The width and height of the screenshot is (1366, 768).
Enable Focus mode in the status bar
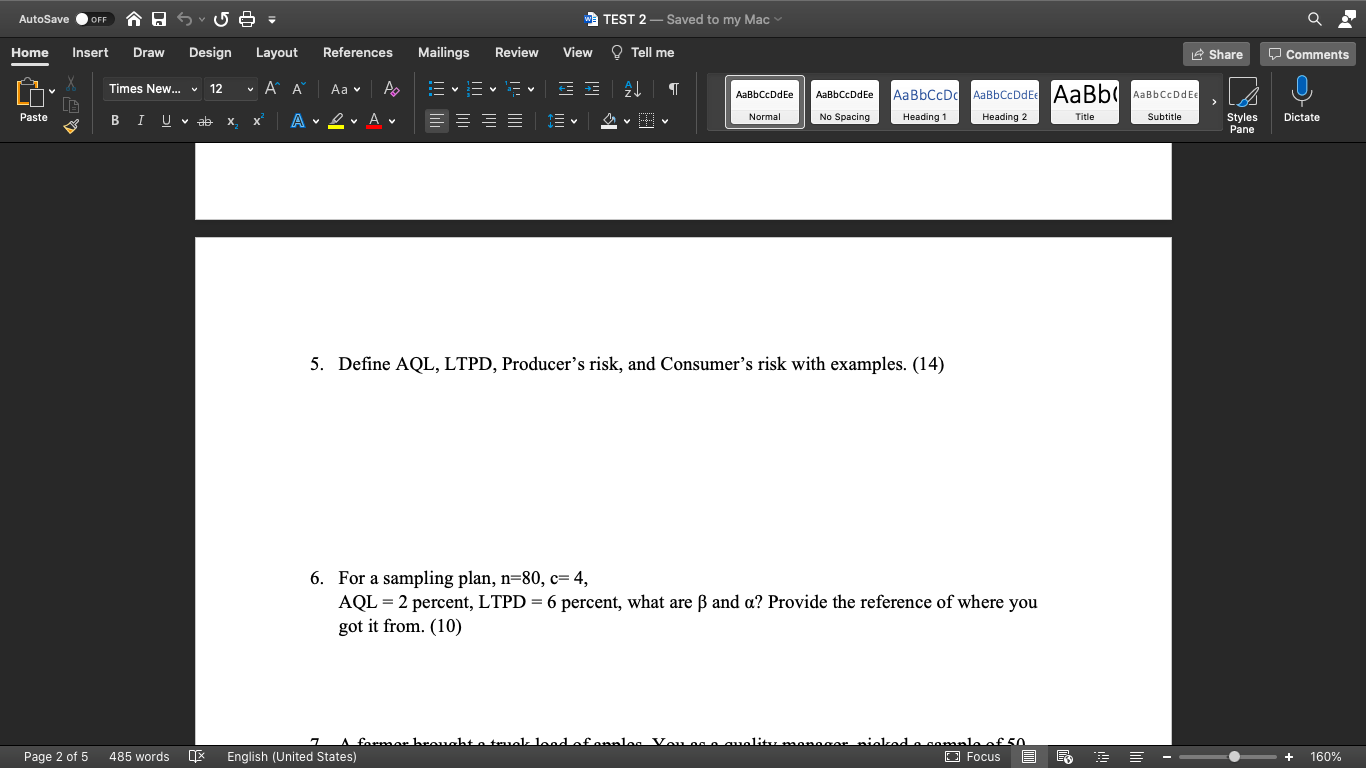point(972,757)
